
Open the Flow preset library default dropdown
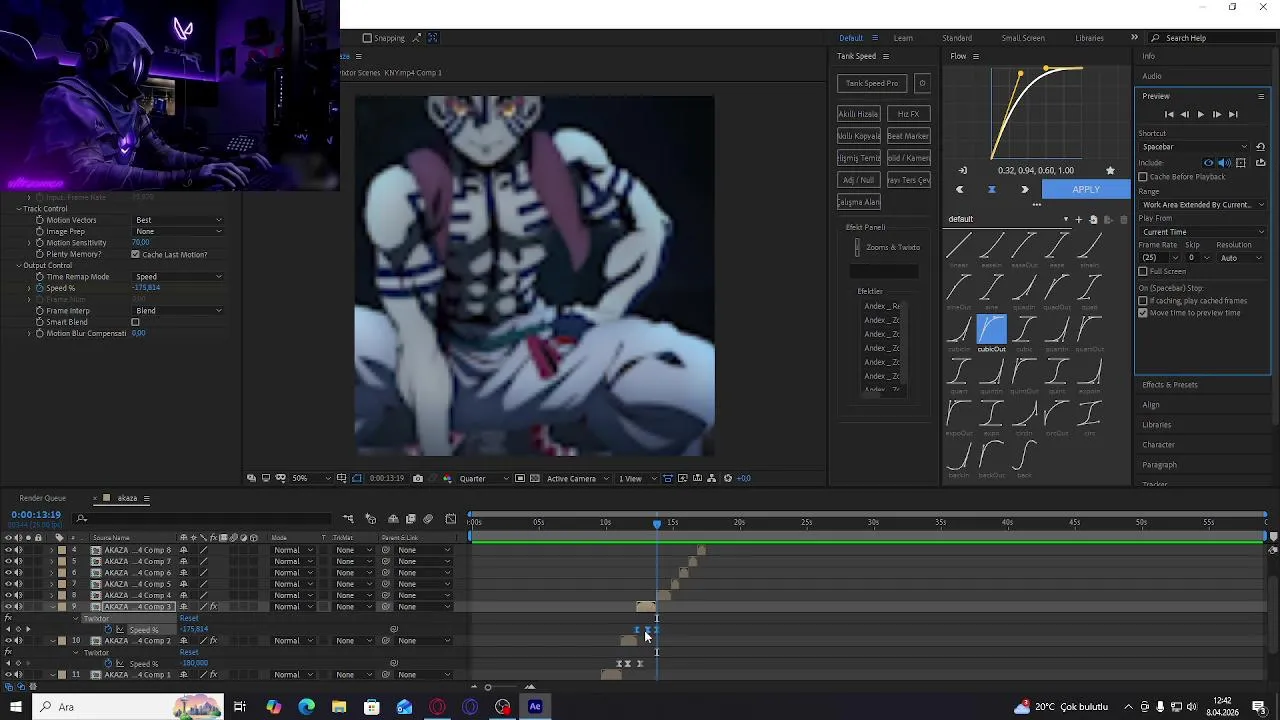point(1007,219)
